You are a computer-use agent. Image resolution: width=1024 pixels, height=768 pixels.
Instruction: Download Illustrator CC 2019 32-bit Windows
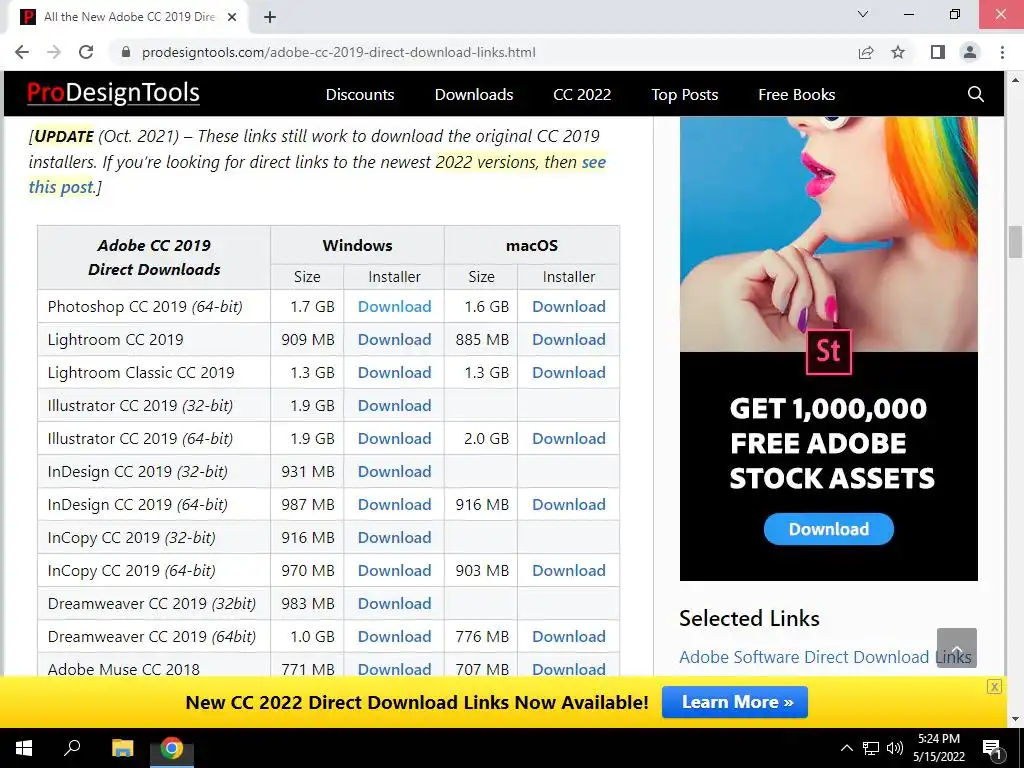click(394, 406)
